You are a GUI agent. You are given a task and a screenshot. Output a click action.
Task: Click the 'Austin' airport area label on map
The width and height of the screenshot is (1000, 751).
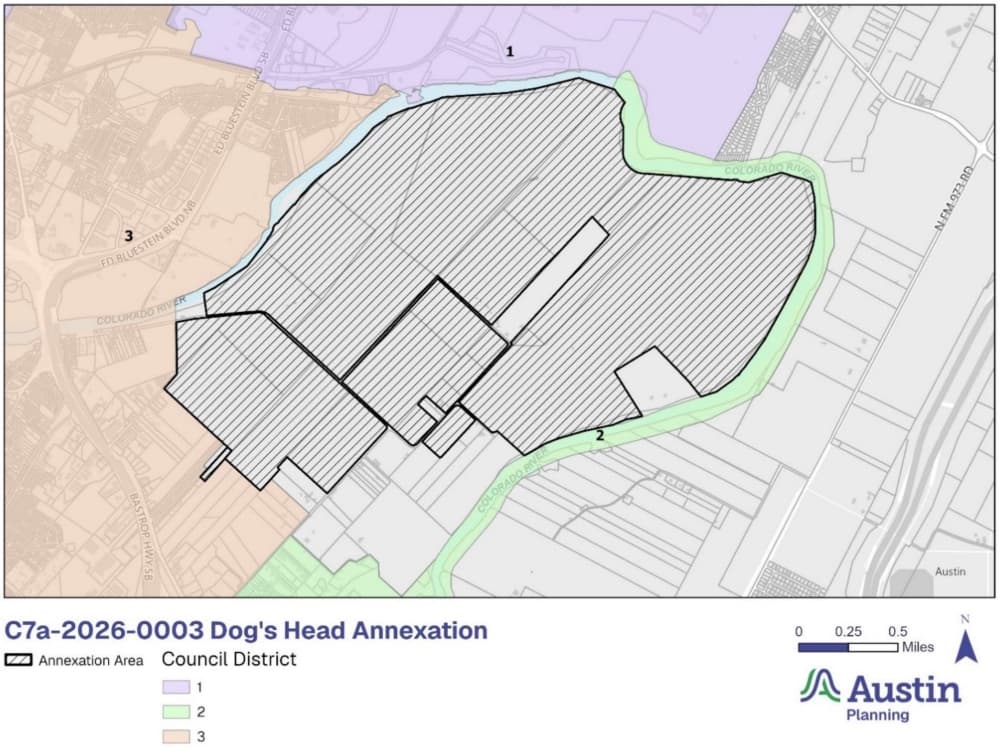(x=950, y=571)
